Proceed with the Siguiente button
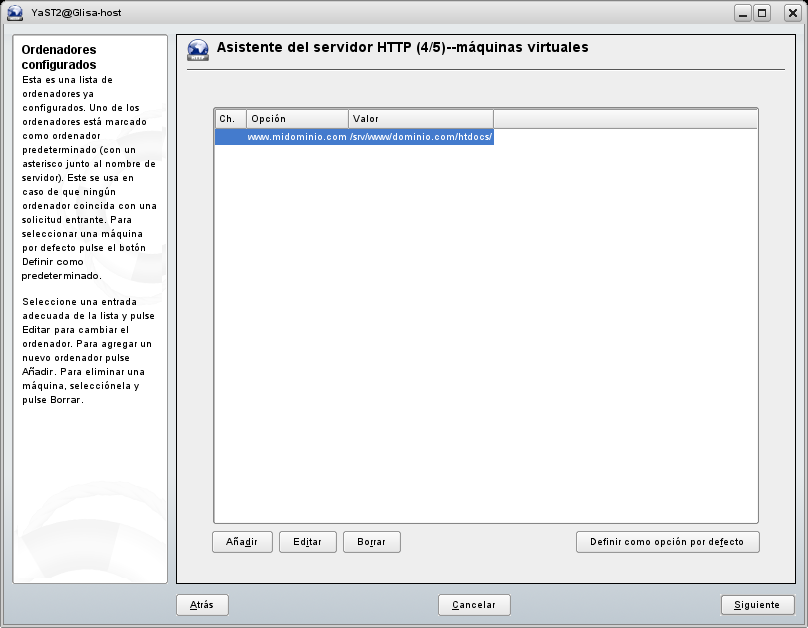 [x=757, y=605]
